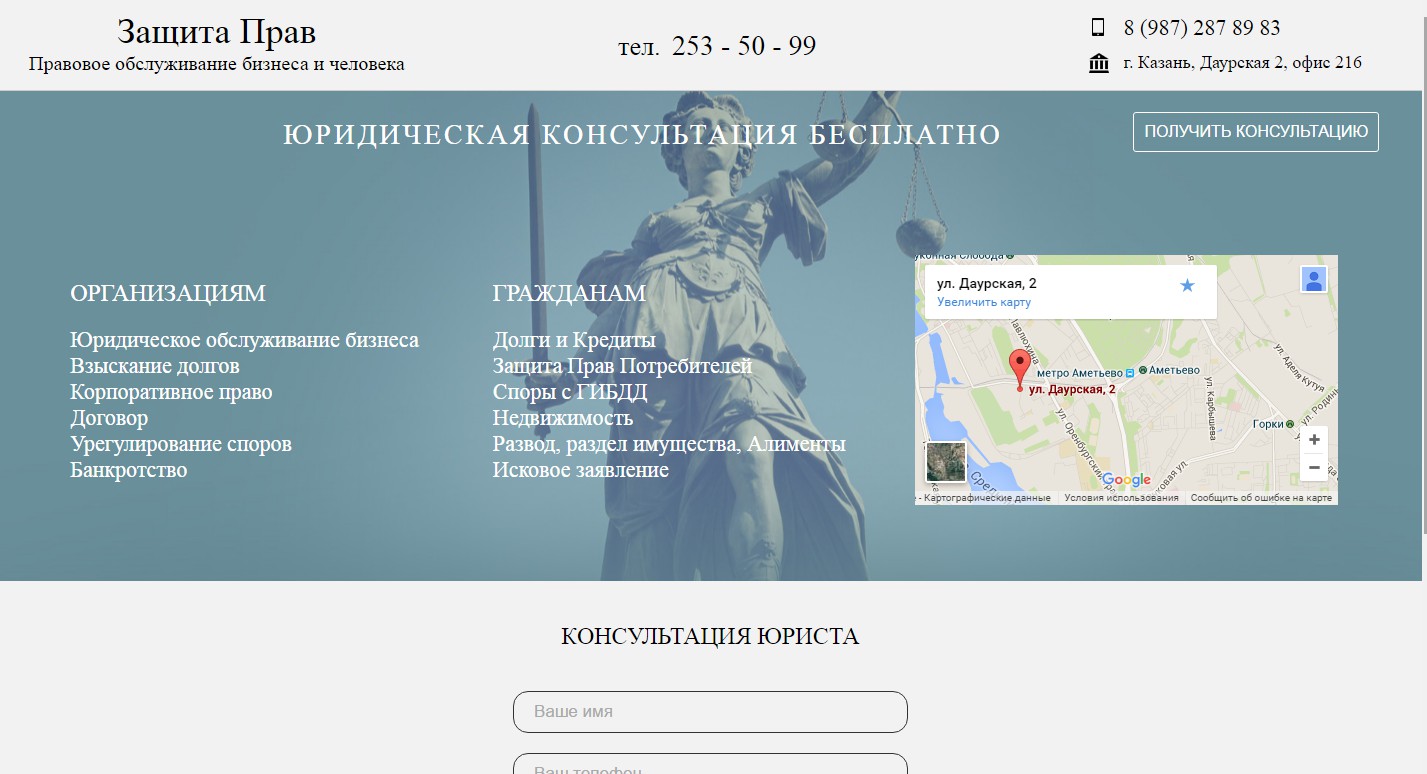Click the ОРГАНИЗАЦИЯМ heading

click(168, 293)
